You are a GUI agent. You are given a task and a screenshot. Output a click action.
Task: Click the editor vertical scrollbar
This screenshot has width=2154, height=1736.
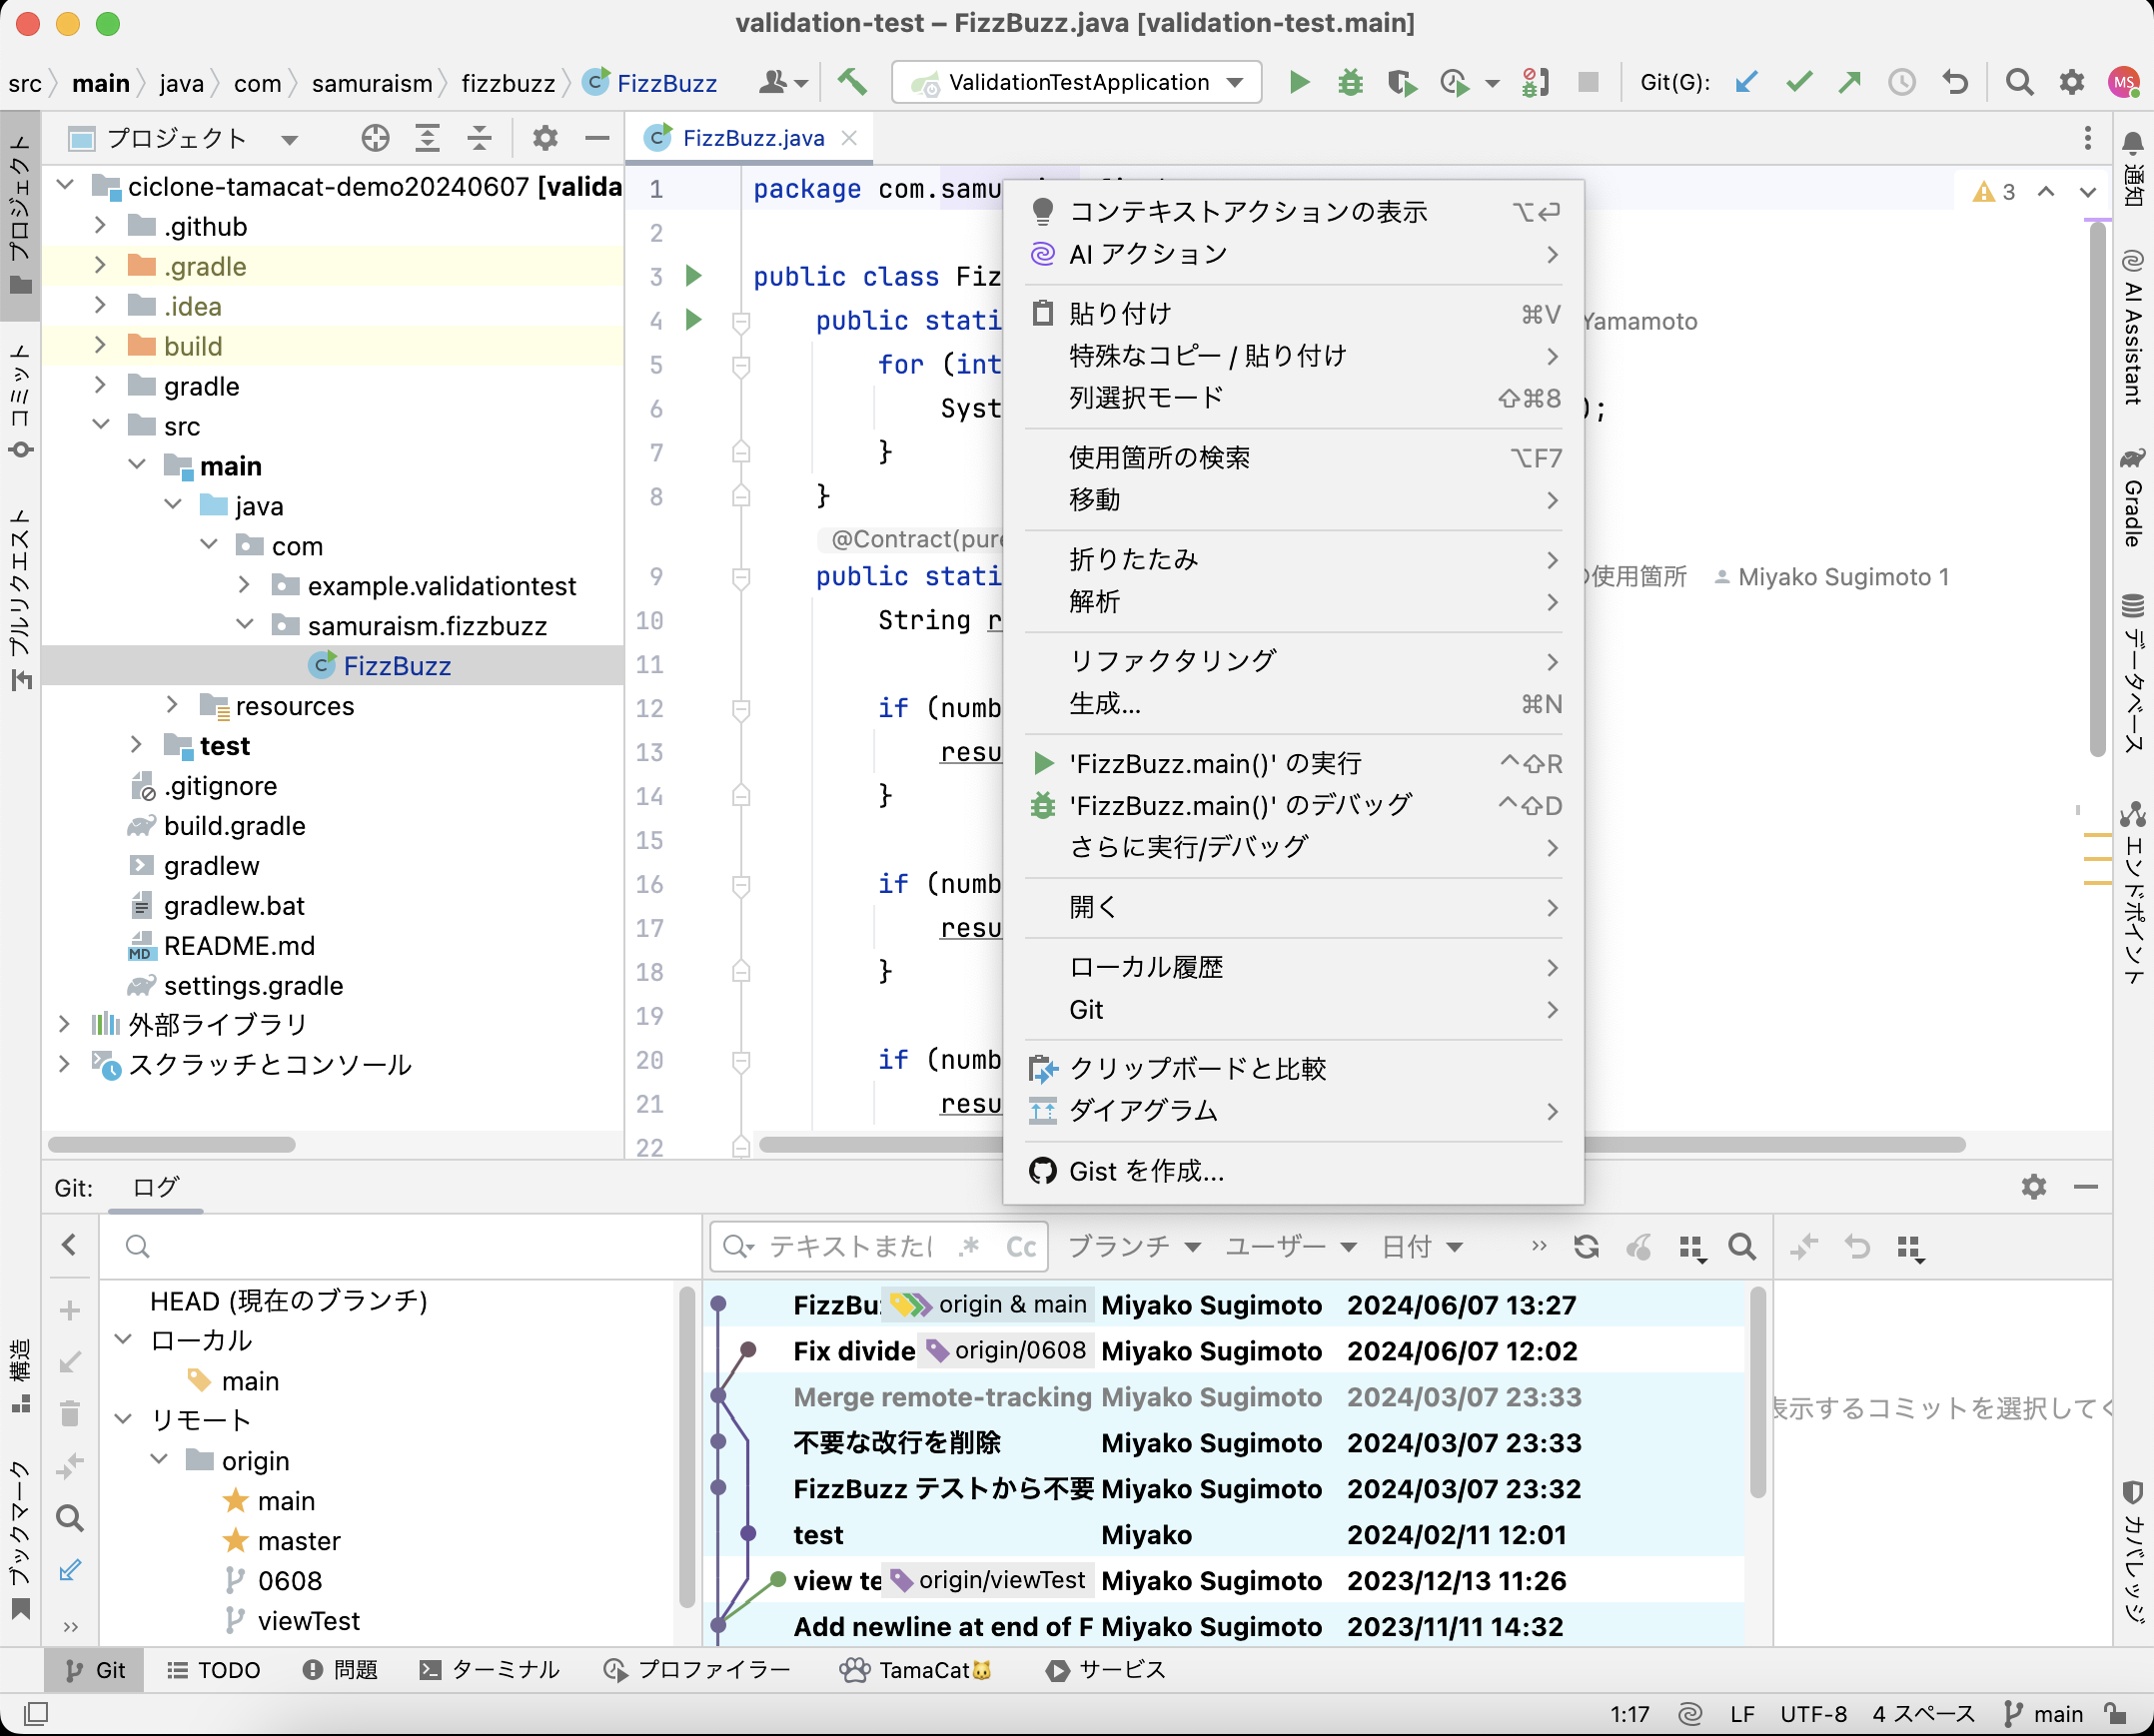click(2098, 490)
